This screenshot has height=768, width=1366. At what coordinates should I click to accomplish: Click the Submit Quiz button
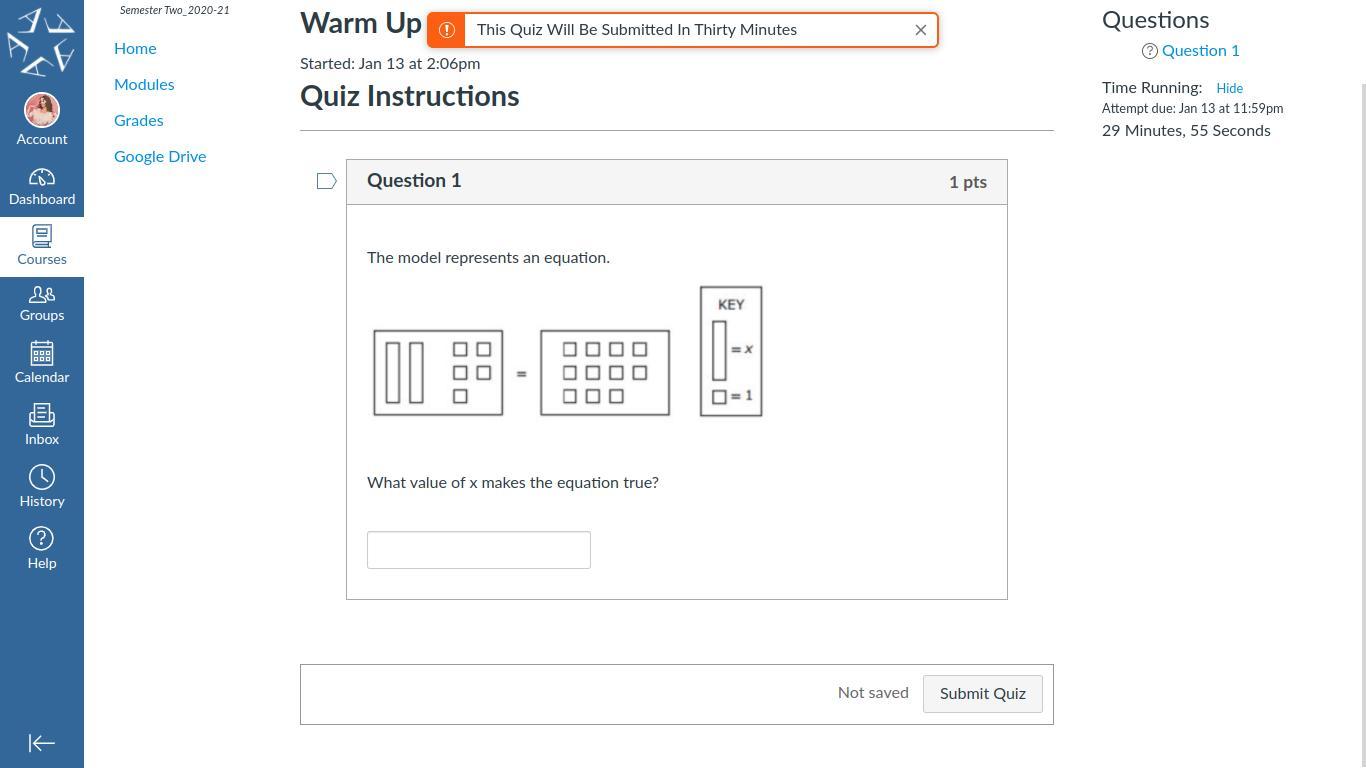pyautogui.click(x=982, y=694)
